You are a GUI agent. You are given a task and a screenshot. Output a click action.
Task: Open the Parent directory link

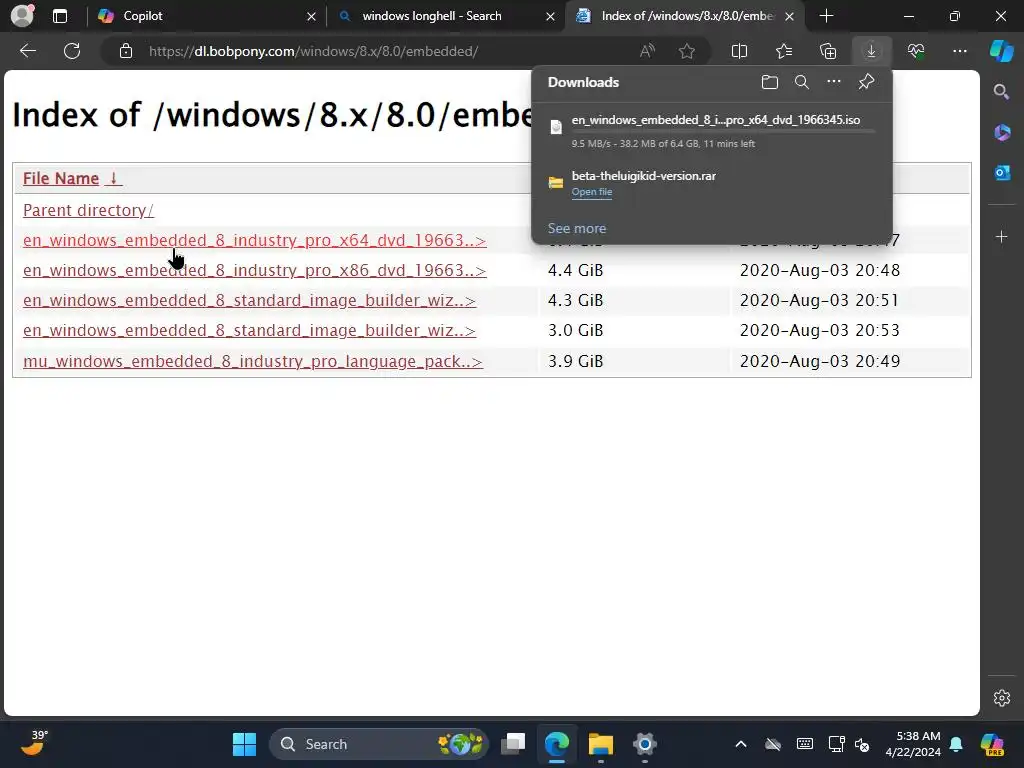click(x=88, y=210)
